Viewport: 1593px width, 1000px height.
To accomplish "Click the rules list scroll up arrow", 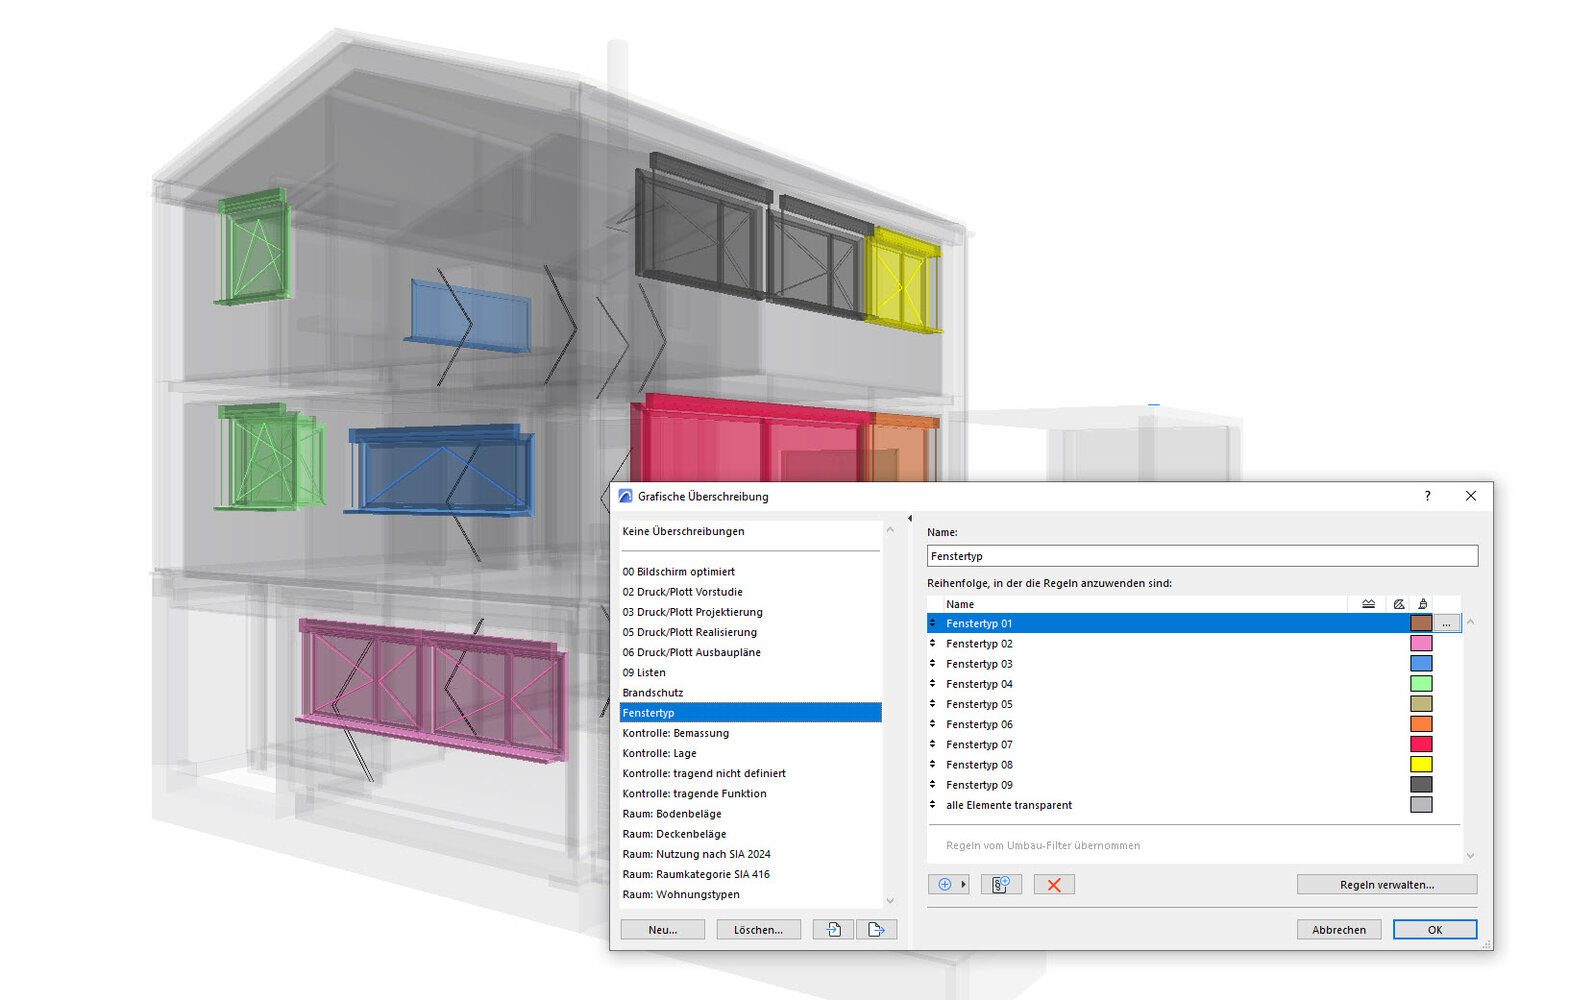I will pos(1470,622).
